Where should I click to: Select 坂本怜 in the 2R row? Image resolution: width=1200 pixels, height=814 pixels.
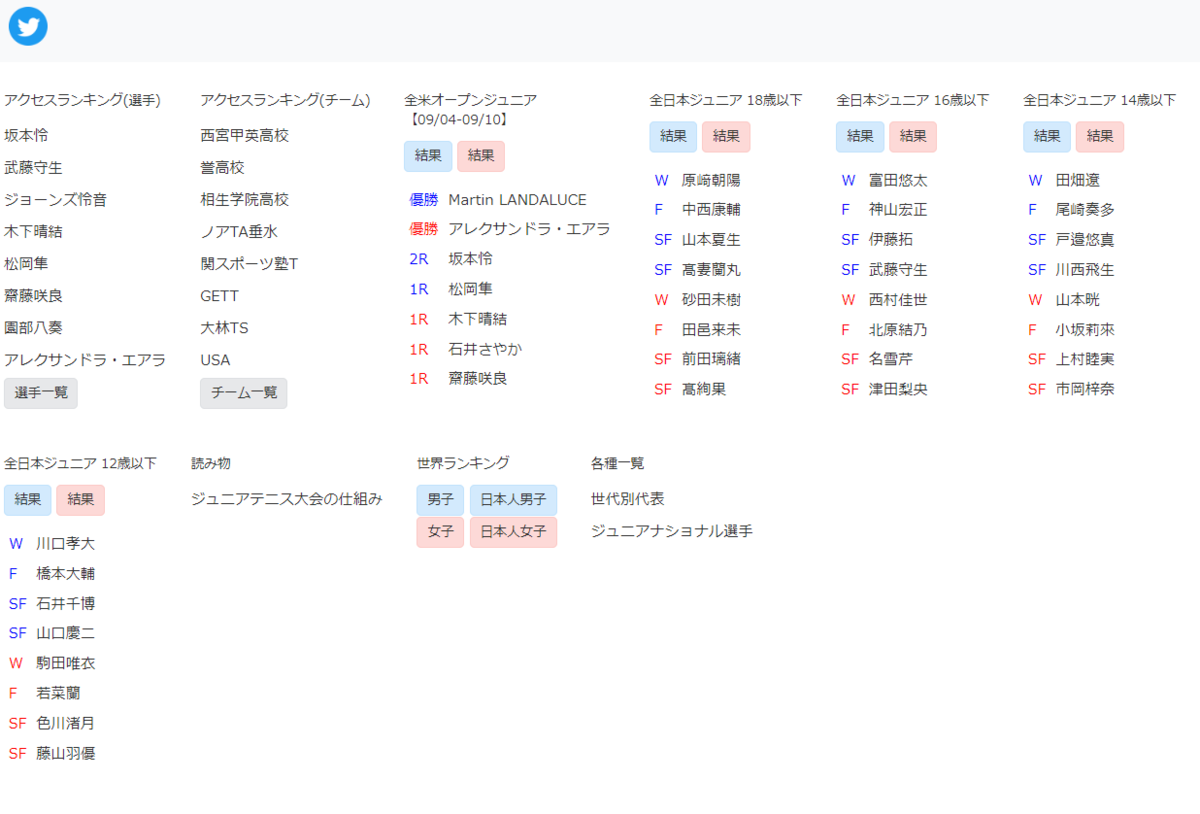point(470,259)
